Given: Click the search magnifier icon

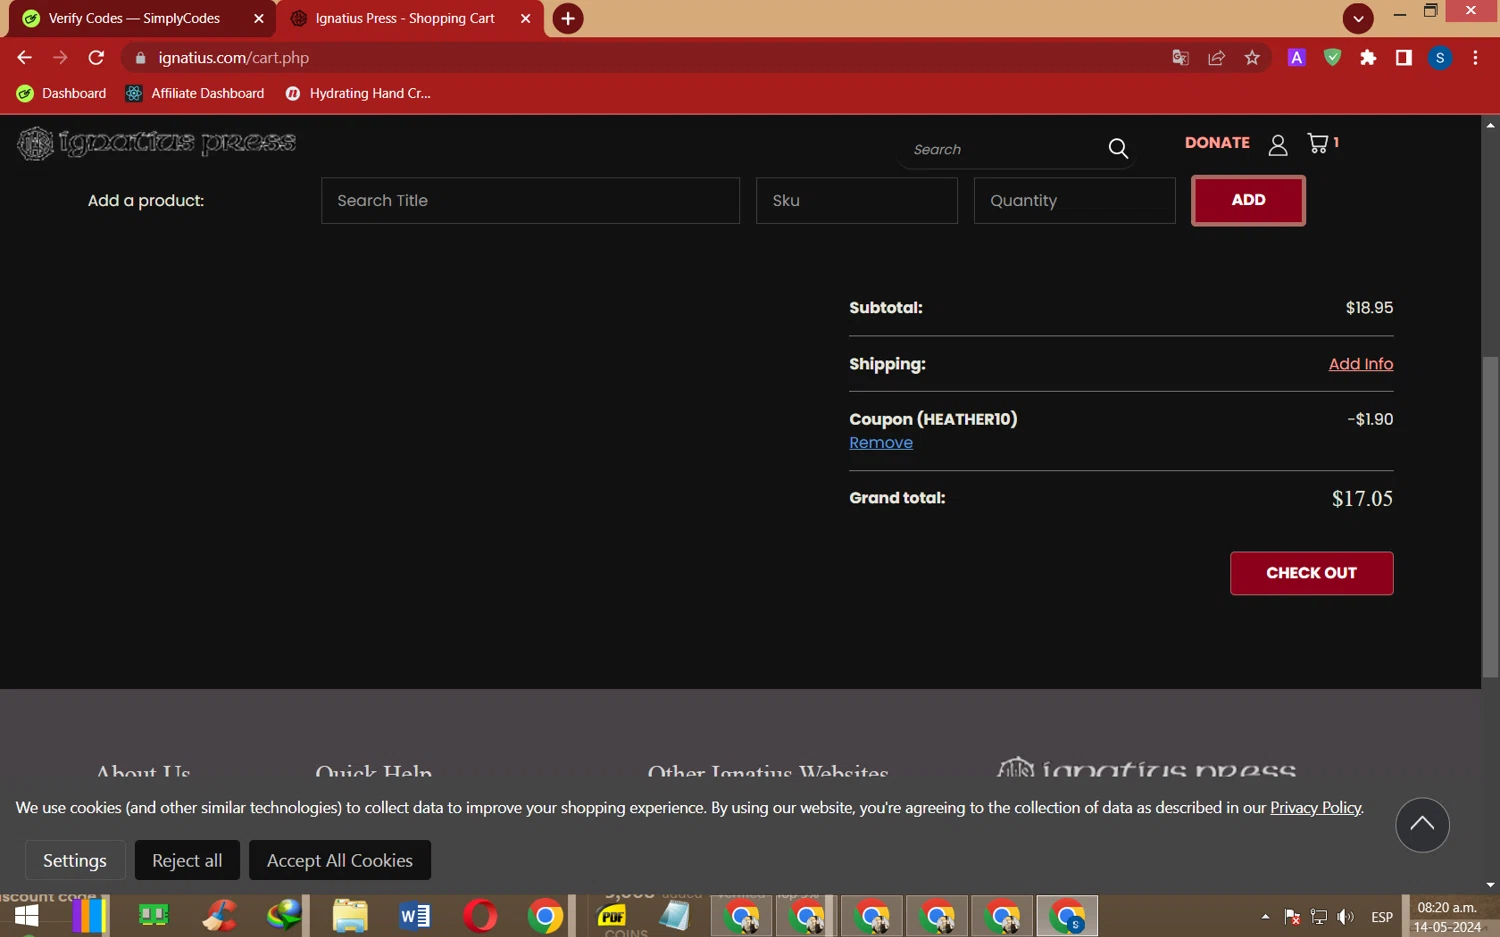Looking at the screenshot, I should click(x=1118, y=149).
